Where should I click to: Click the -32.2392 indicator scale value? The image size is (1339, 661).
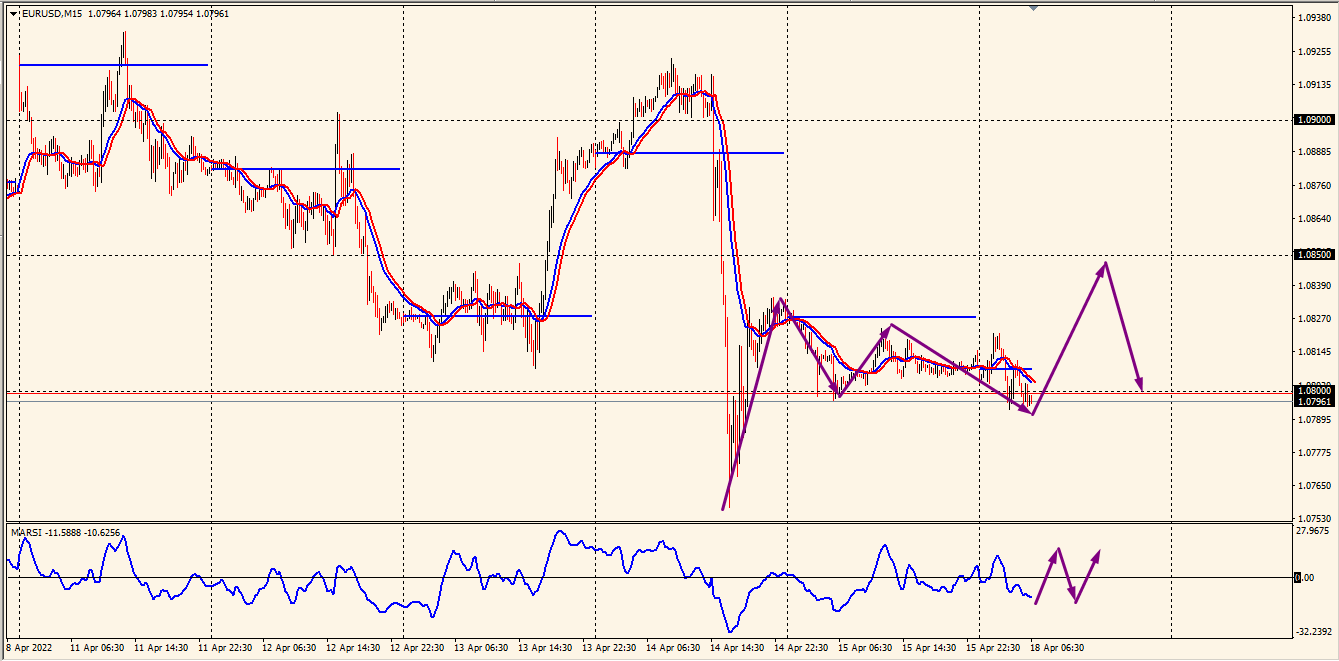click(x=1314, y=631)
